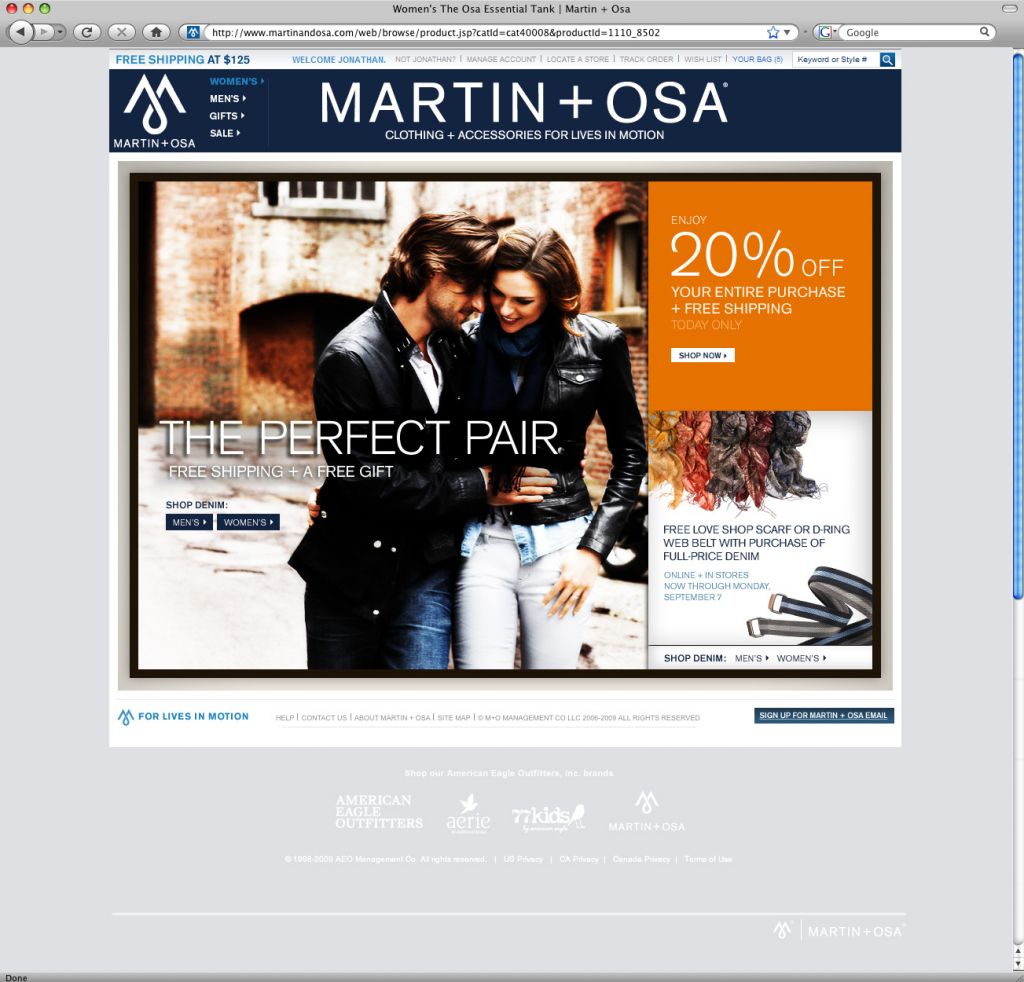This screenshot has width=1024, height=982.
Task: Click the magnifier in Google search box
Action: (x=985, y=31)
